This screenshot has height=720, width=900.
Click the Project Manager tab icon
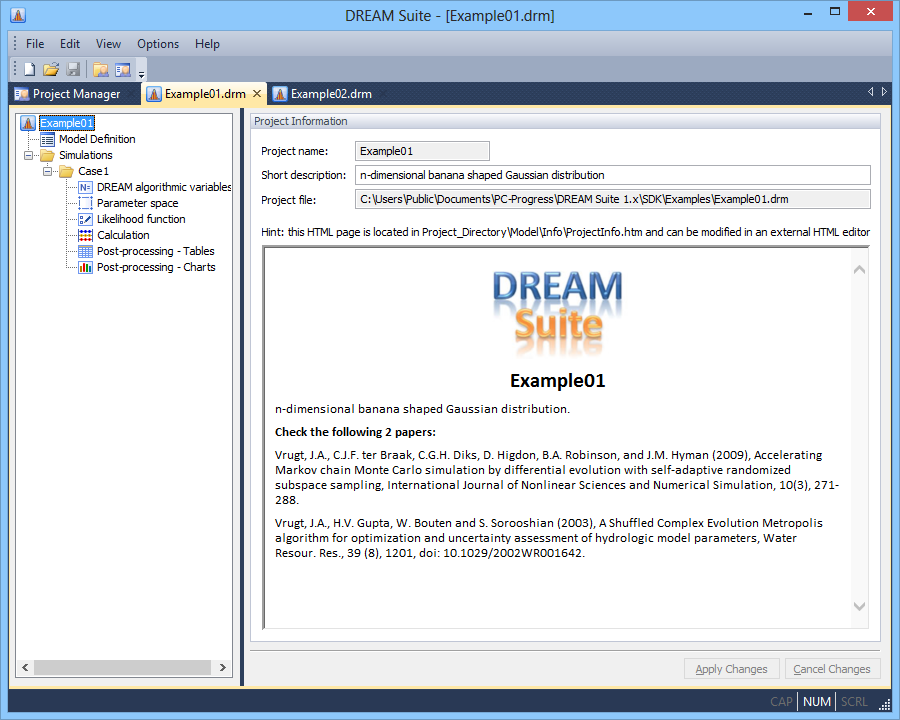(x=22, y=94)
